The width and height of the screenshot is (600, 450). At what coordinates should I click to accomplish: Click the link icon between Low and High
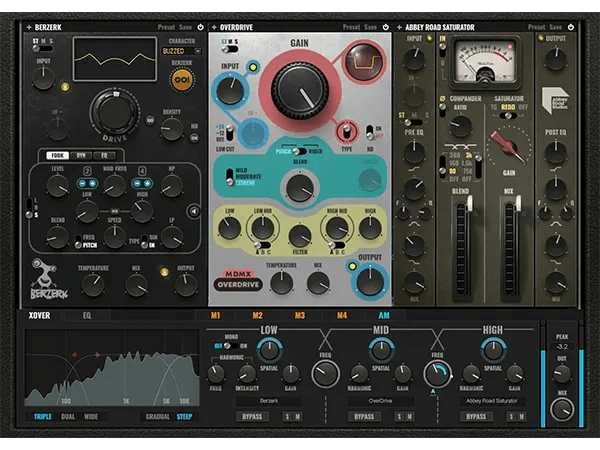(114, 211)
